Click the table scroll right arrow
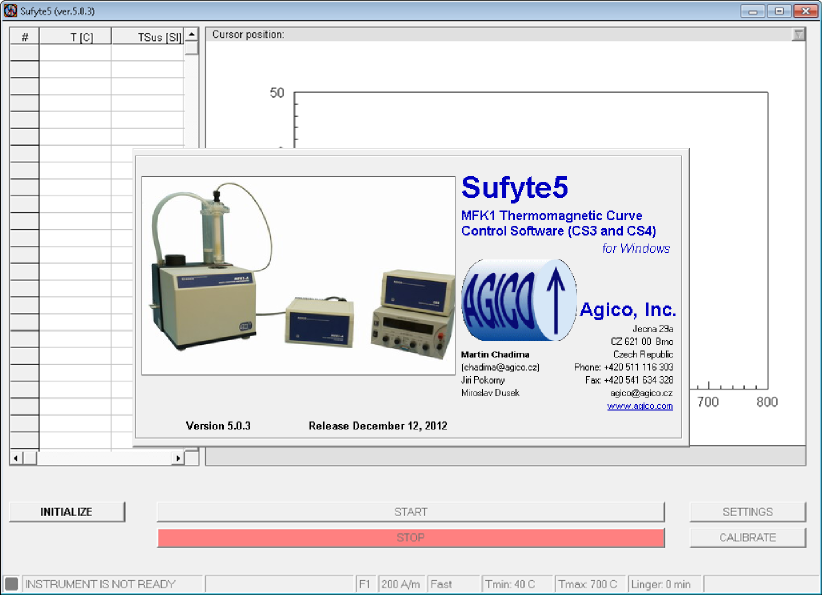This screenshot has height=595, width=822. click(x=178, y=458)
